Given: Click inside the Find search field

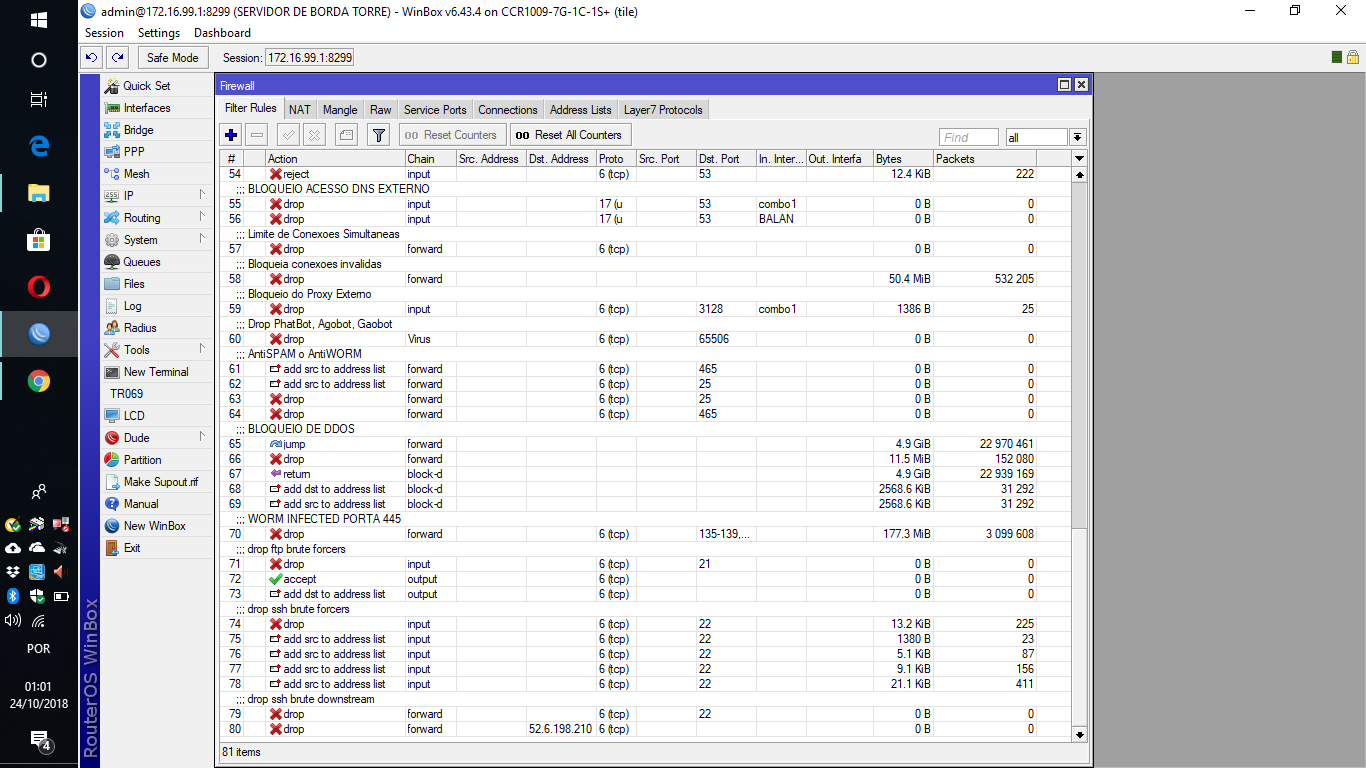Looking at the screenshot, I should [968, 137].
